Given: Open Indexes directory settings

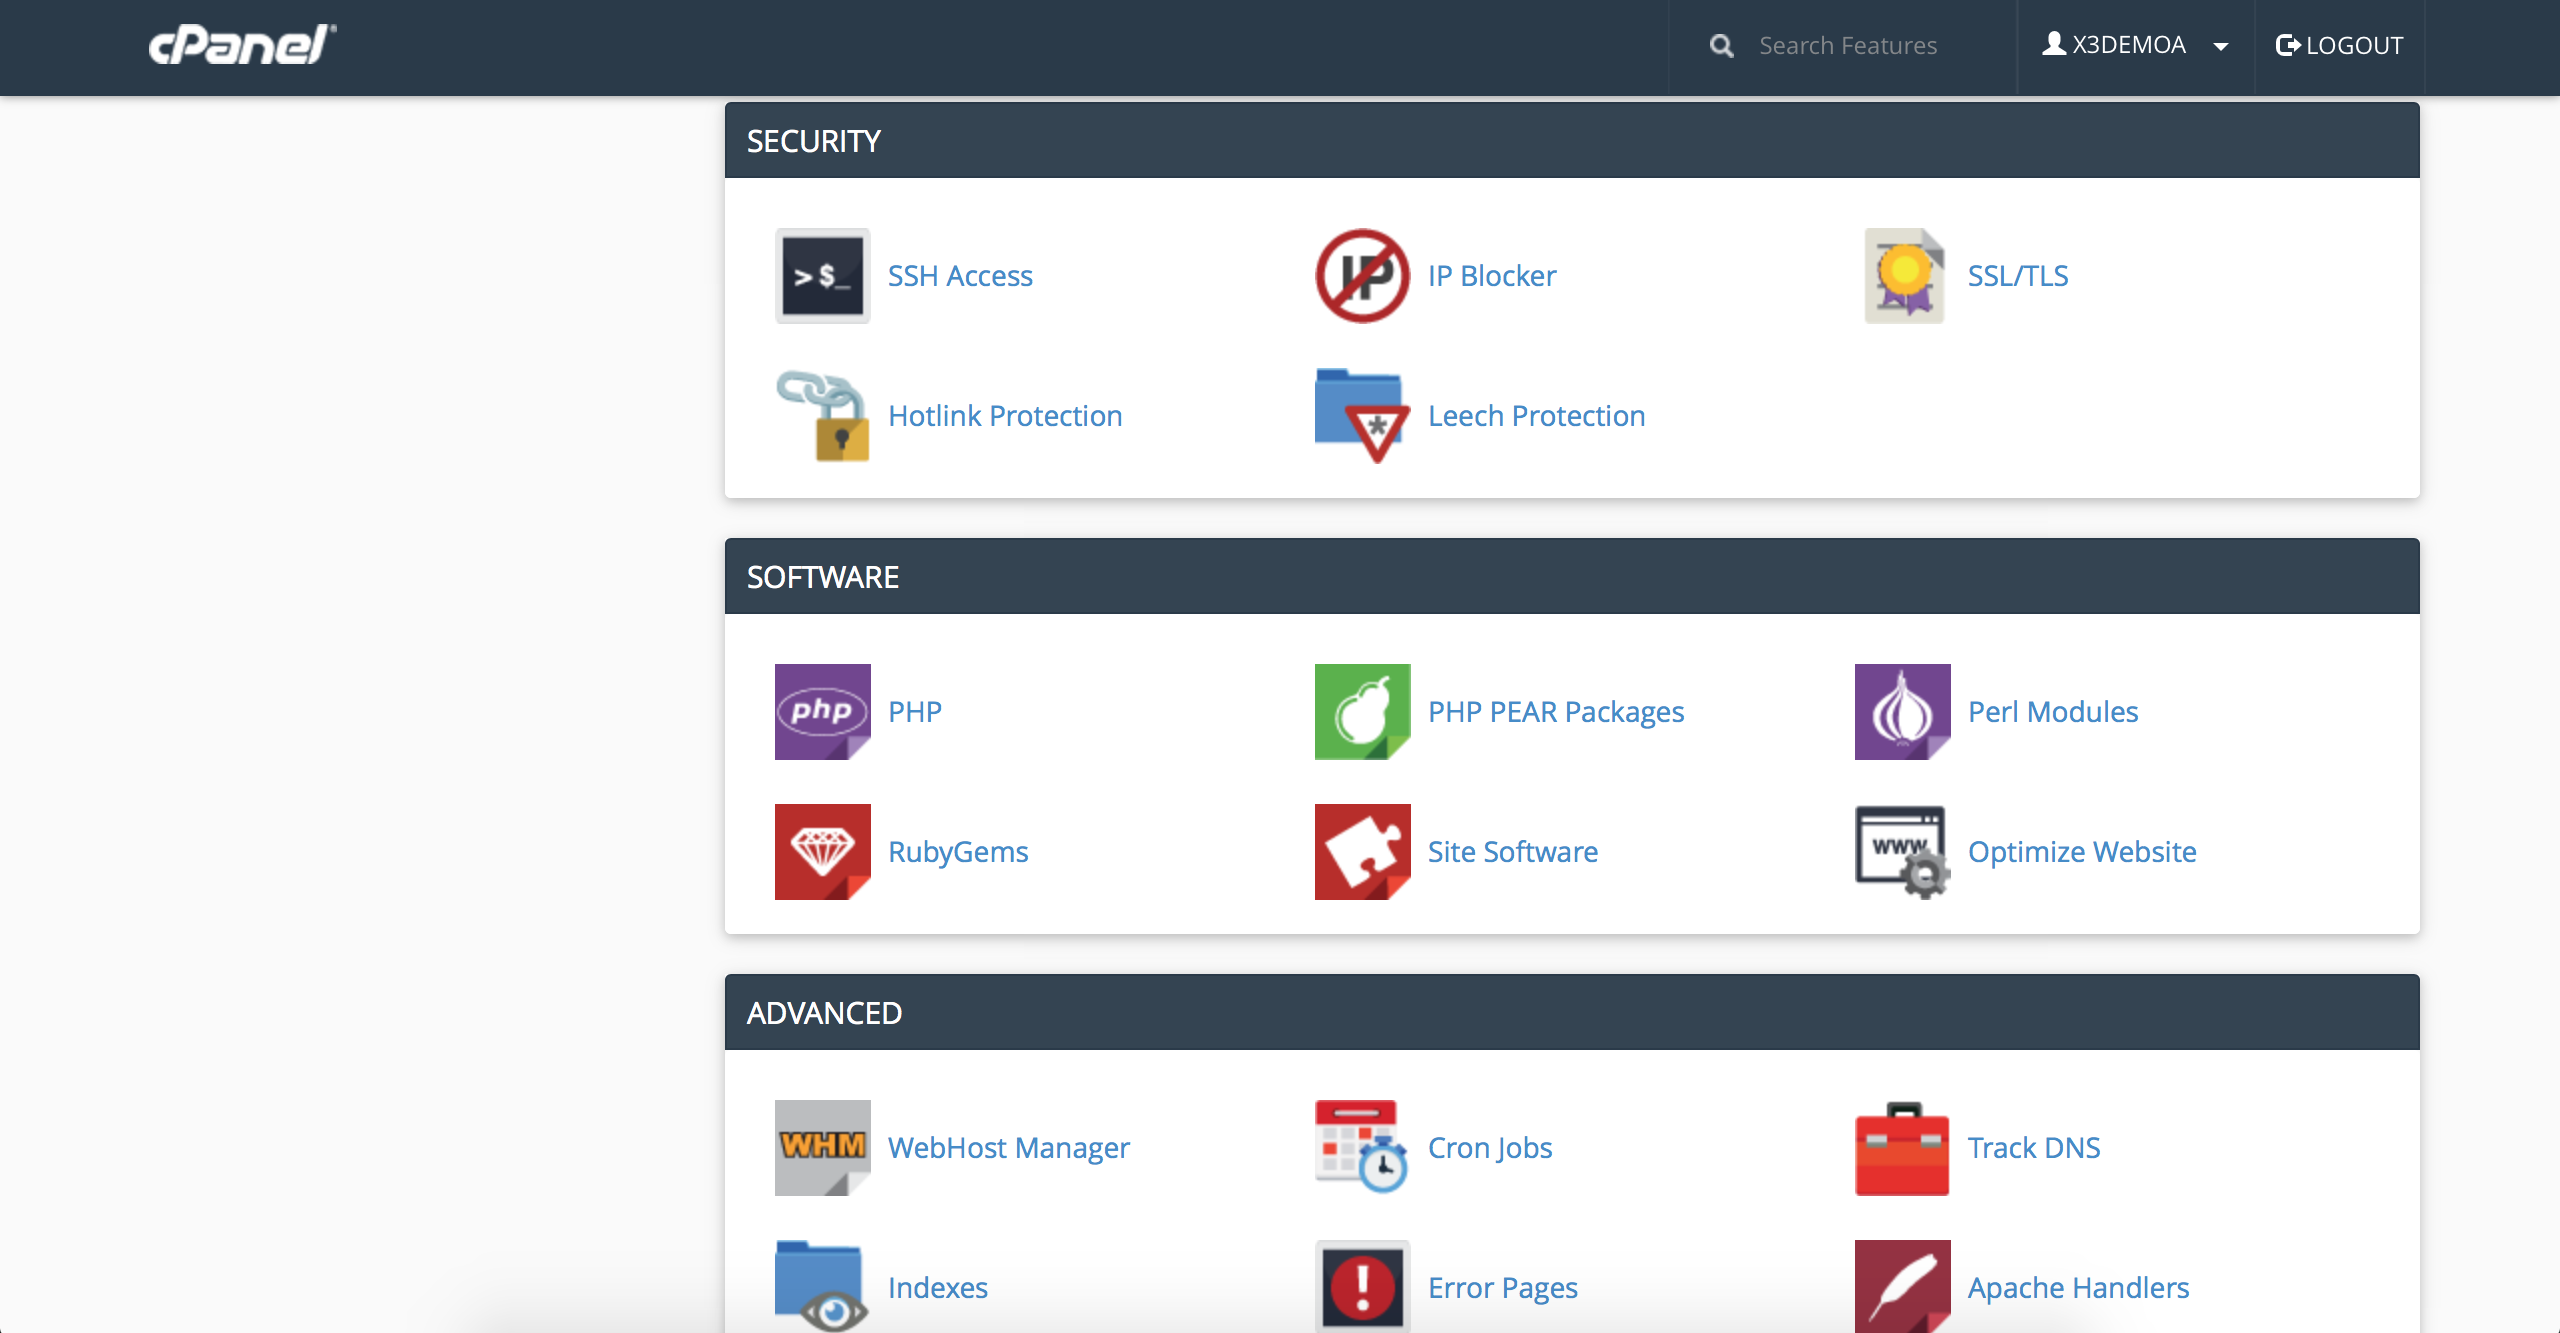Looking at the screenshot, I should tap(936, 1284).
